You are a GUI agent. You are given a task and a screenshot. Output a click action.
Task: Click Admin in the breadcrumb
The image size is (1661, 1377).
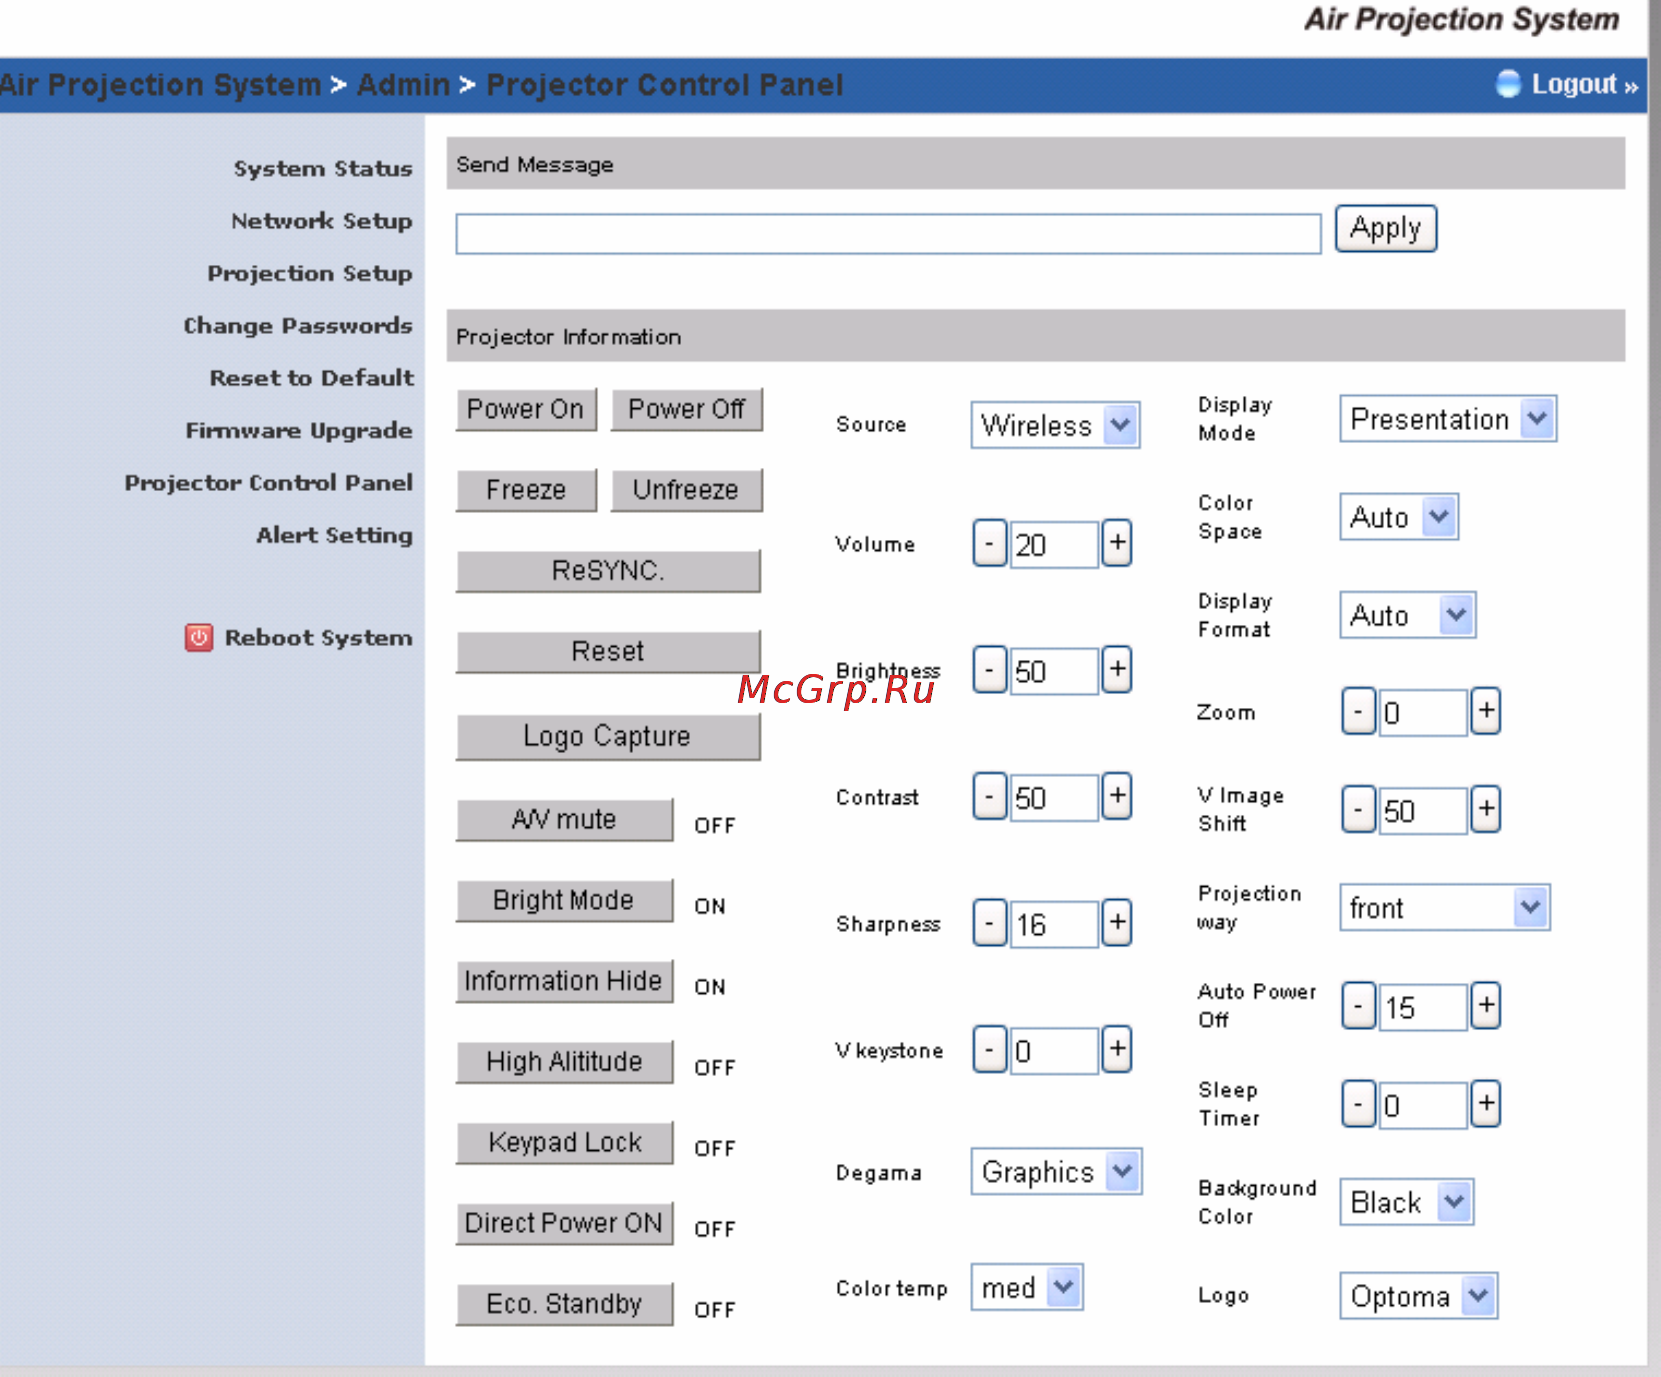point(403,85)
